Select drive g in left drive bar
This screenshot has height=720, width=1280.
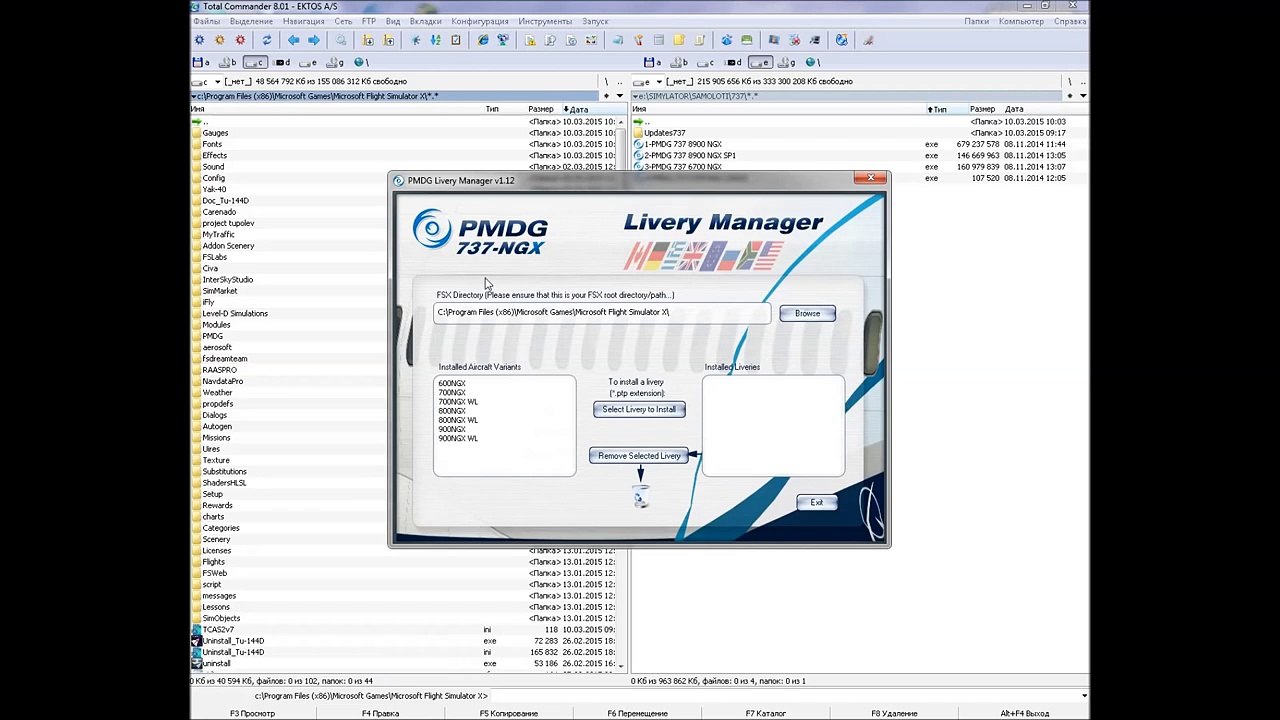[x=337, y=62]
